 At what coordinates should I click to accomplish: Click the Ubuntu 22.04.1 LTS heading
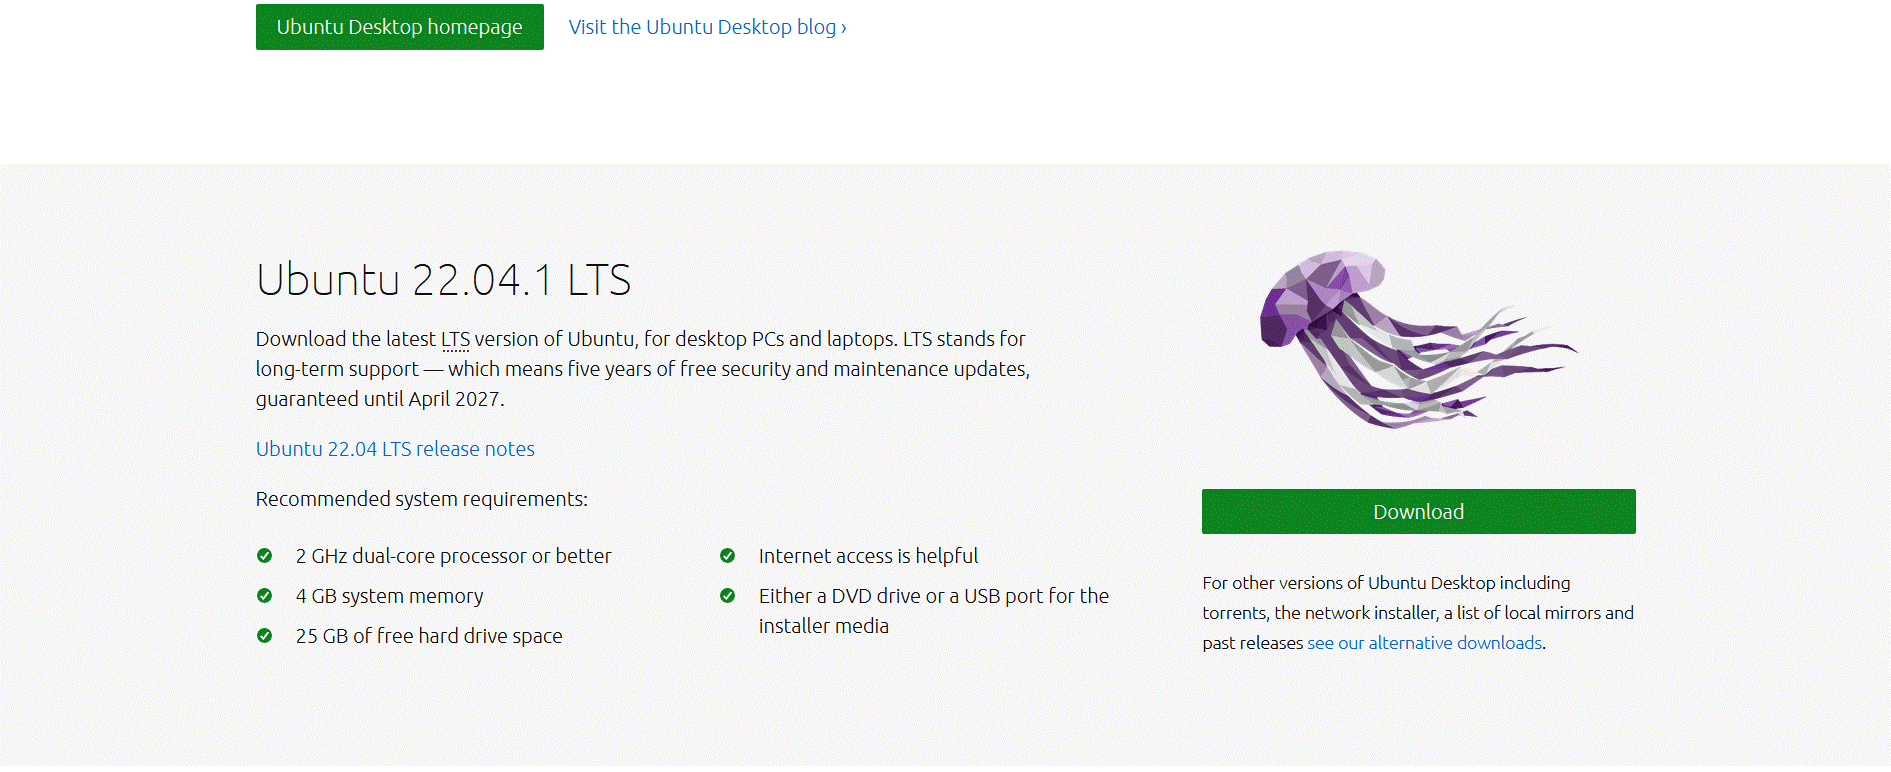[443, 280]
